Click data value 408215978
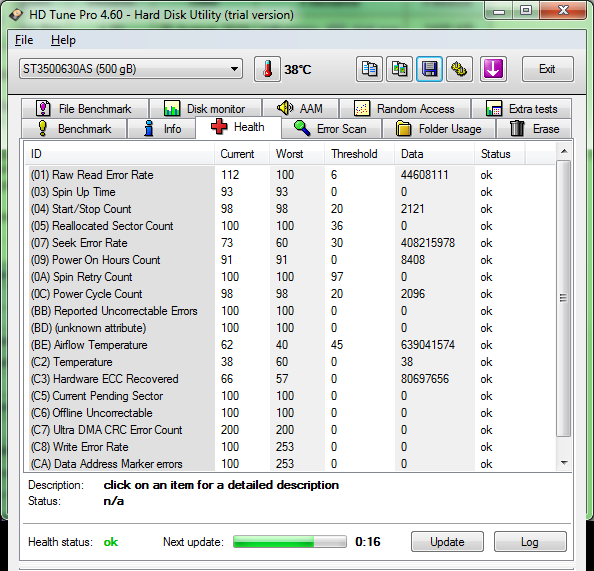The image size is (594, 571). tap(428, 243)
